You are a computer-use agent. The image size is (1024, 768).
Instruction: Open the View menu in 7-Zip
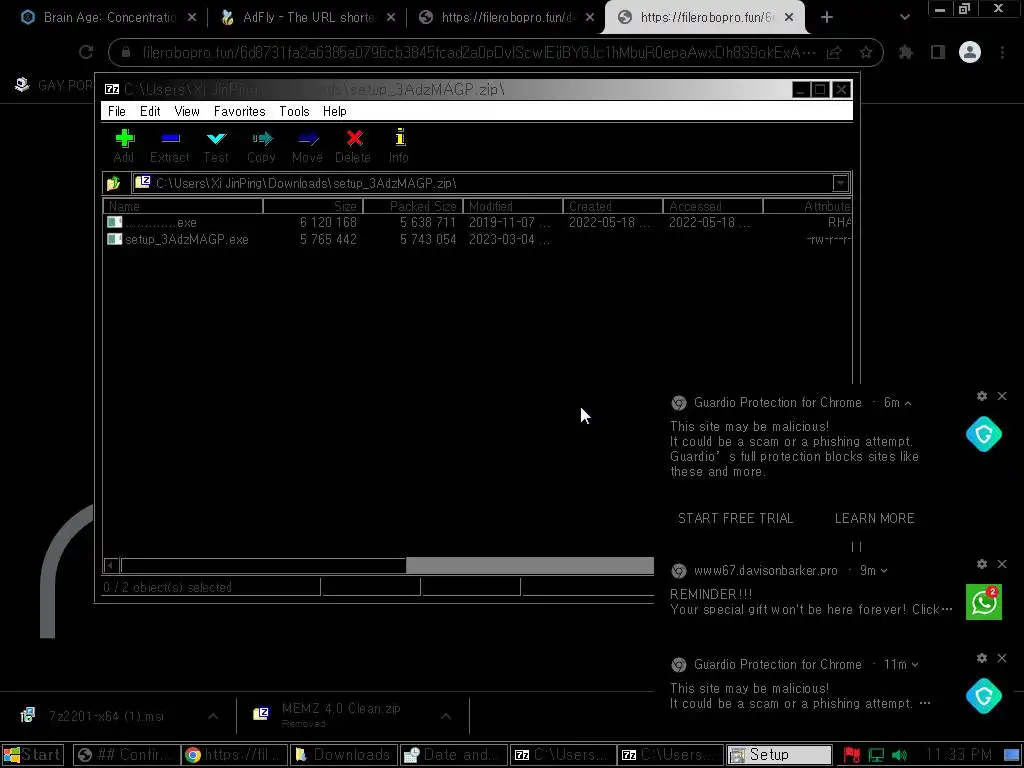pos(187,112)
